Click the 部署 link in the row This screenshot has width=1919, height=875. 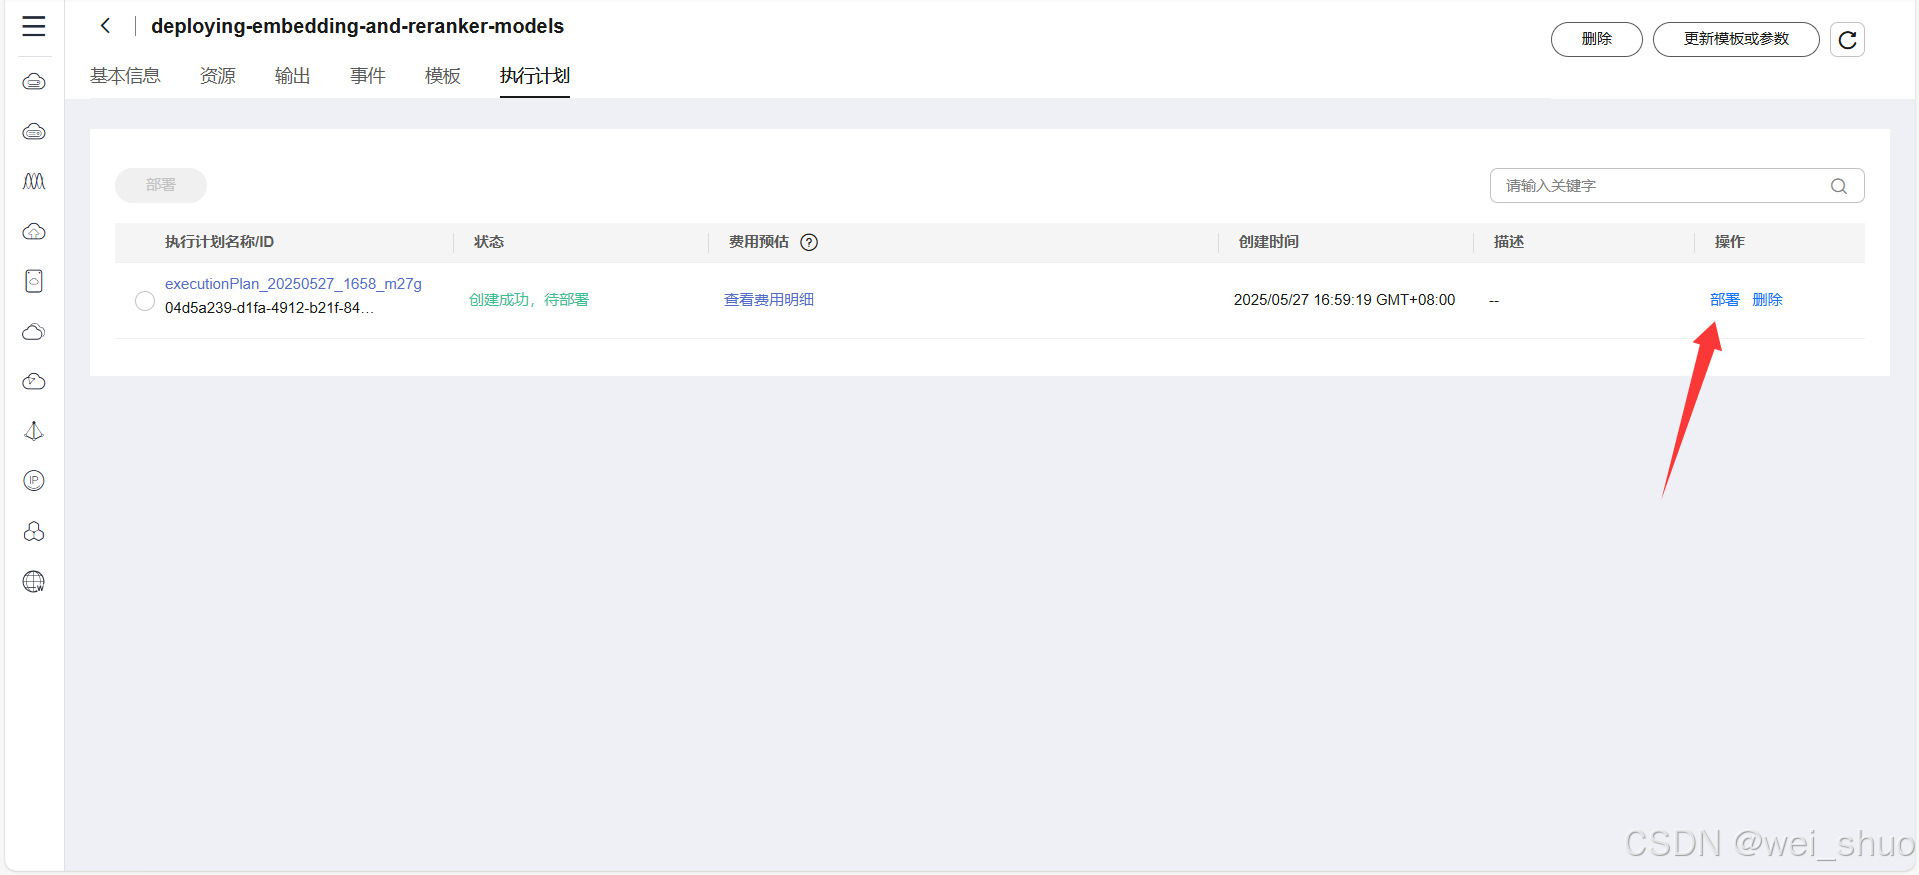[1724, 300]
